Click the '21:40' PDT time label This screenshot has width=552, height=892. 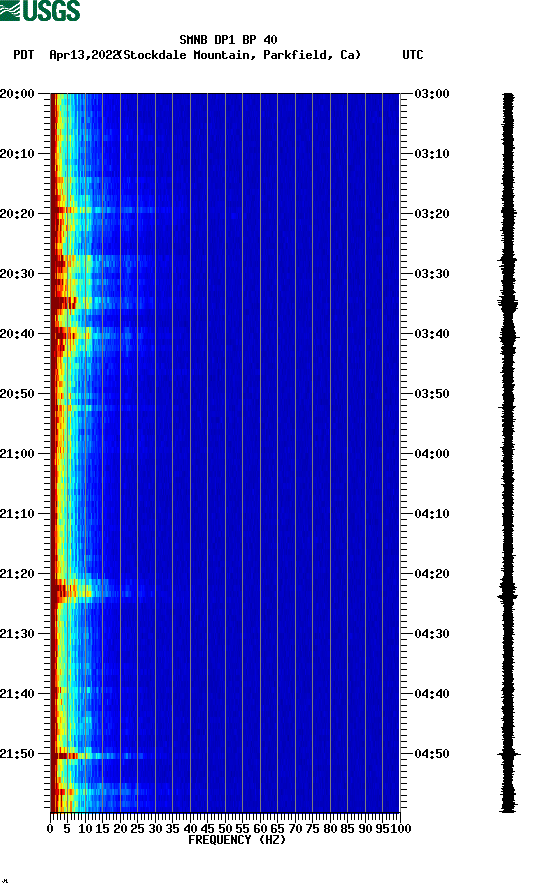tap(17, 693)
